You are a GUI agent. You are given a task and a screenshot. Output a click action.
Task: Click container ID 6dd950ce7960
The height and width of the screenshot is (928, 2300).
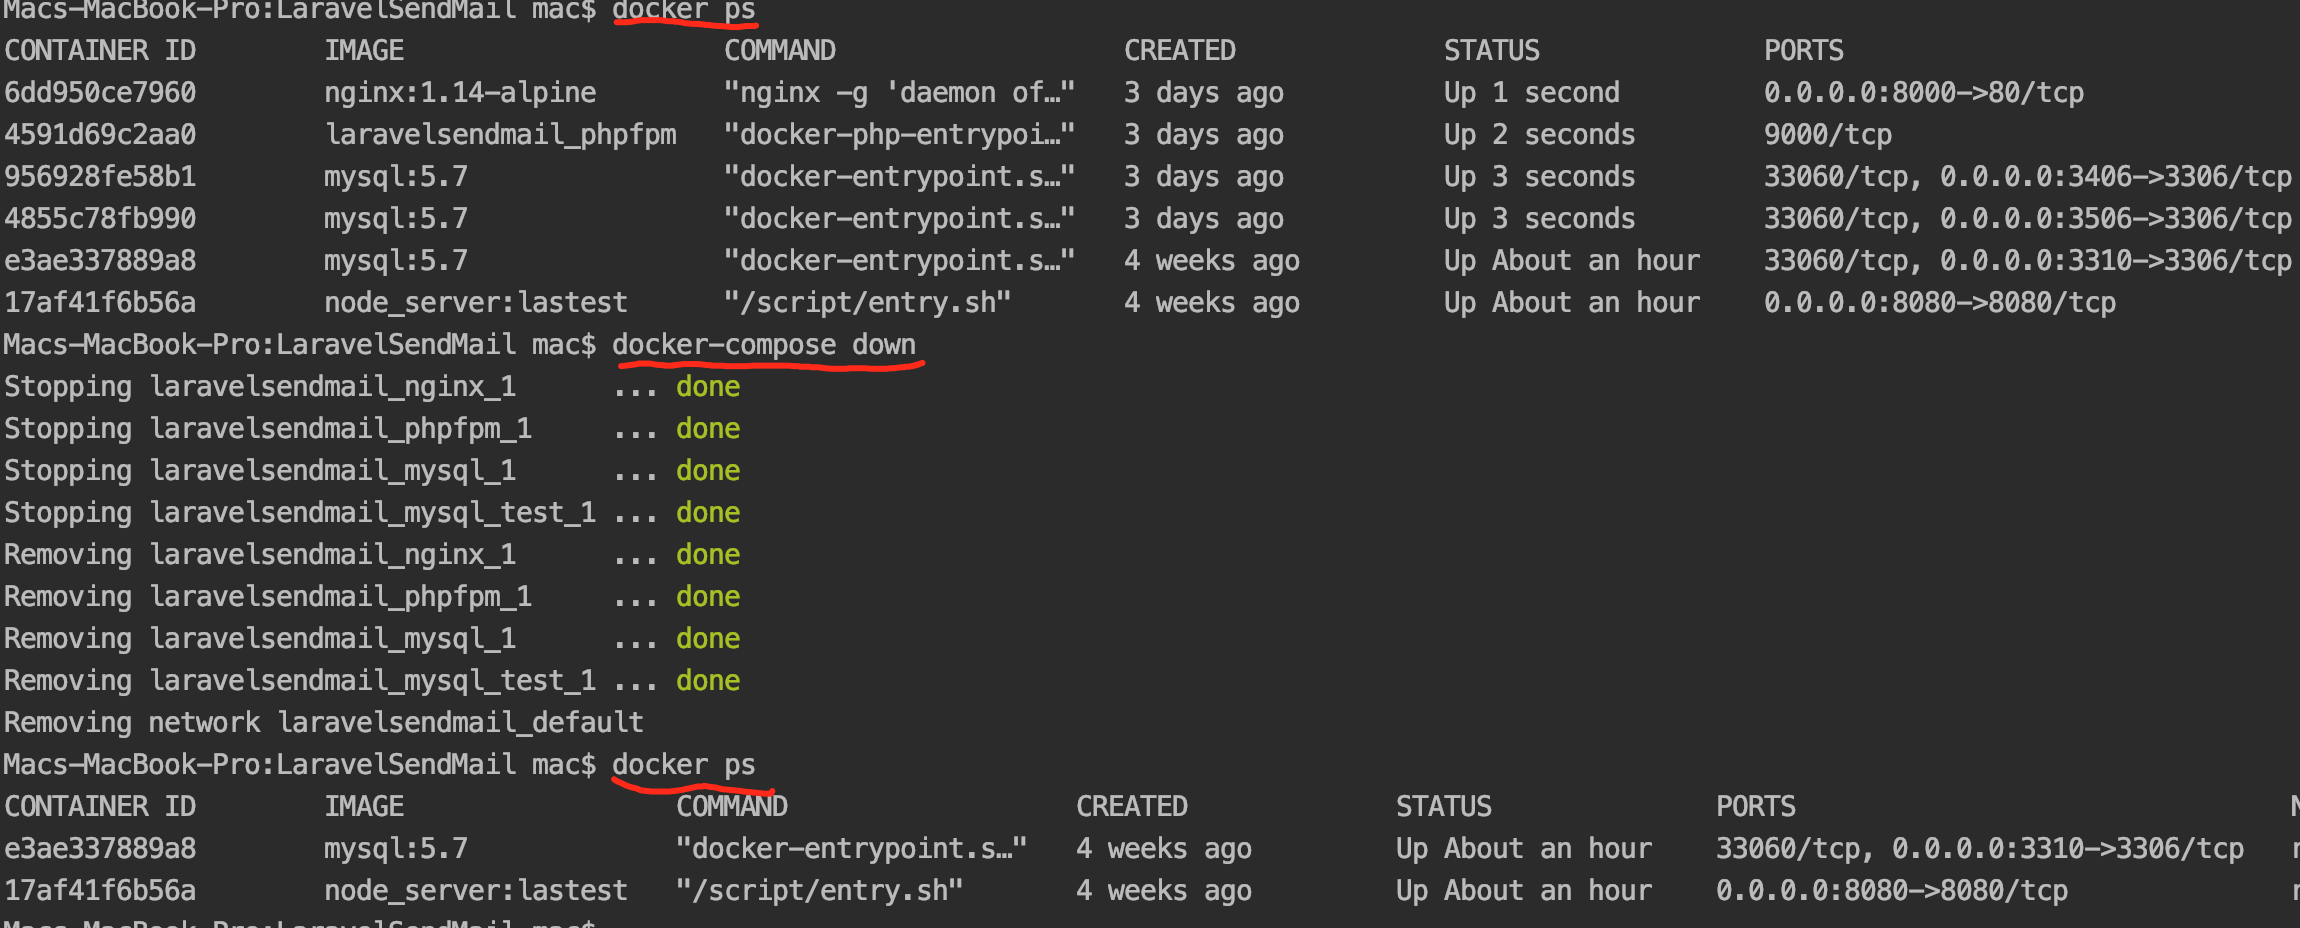100,93
